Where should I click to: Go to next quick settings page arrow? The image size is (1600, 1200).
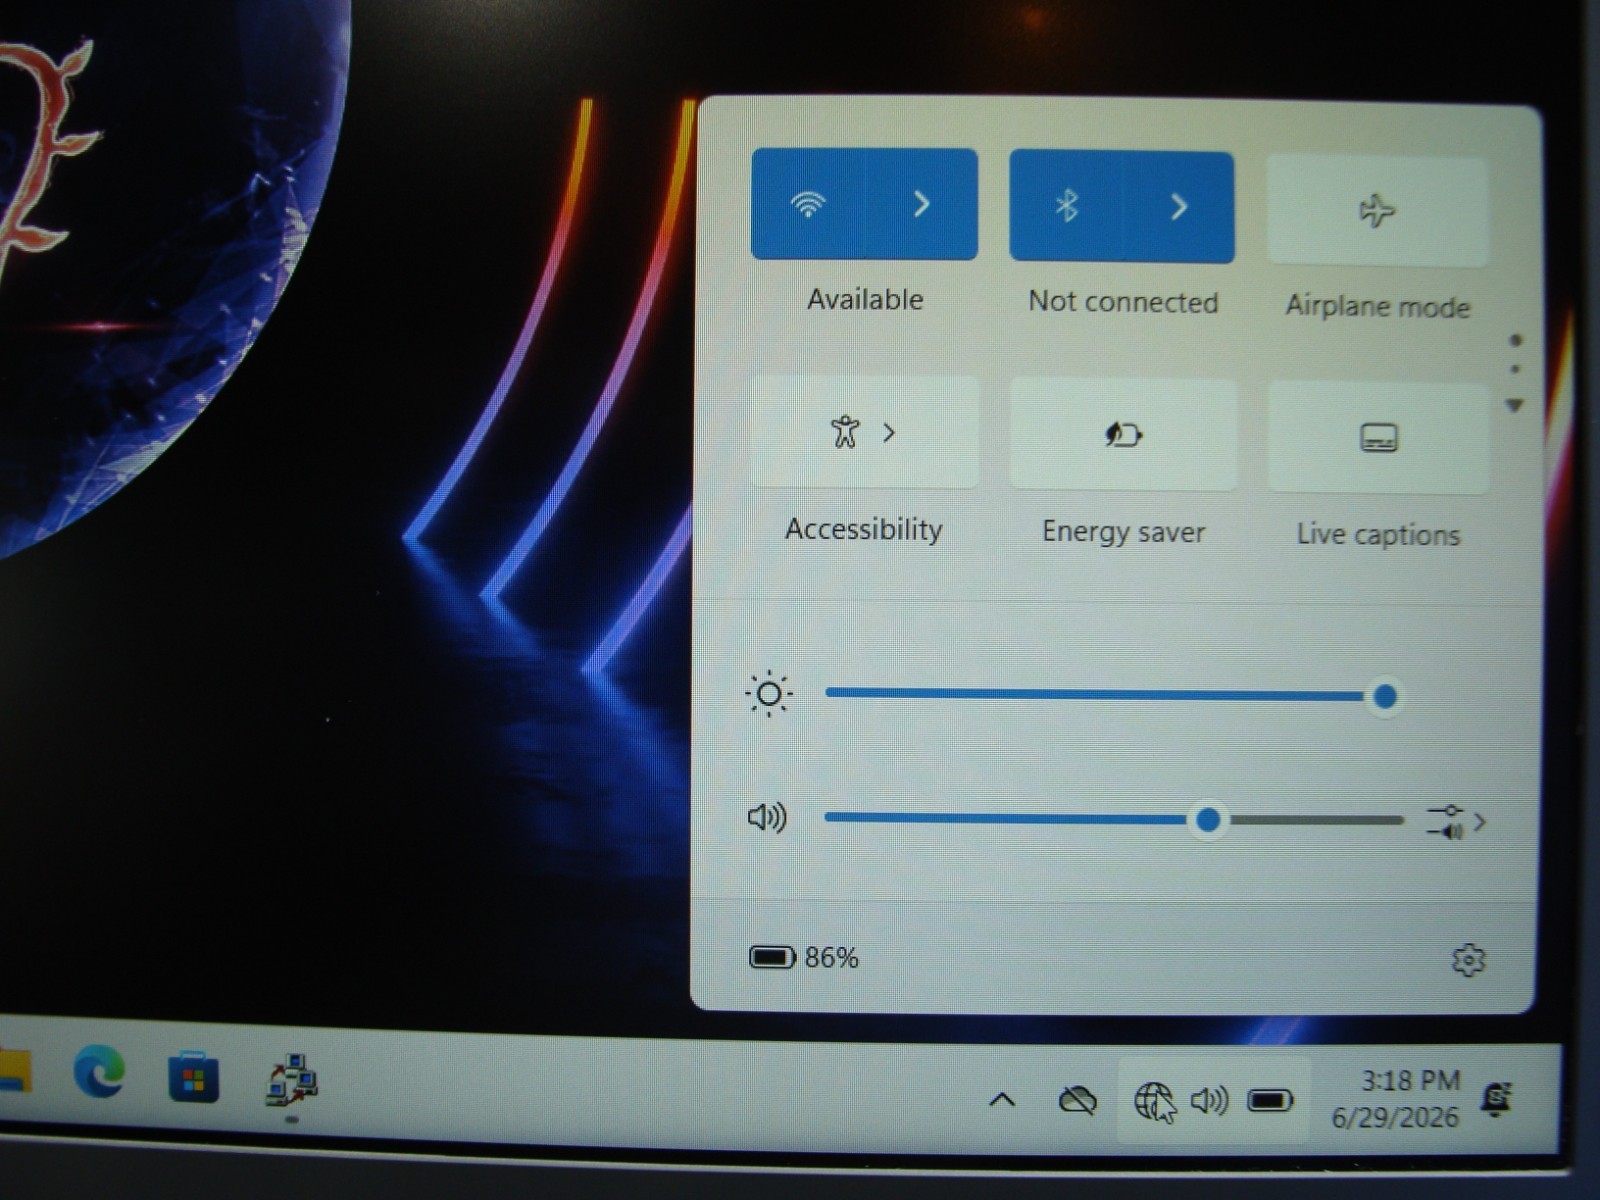tap(1515, 405)
